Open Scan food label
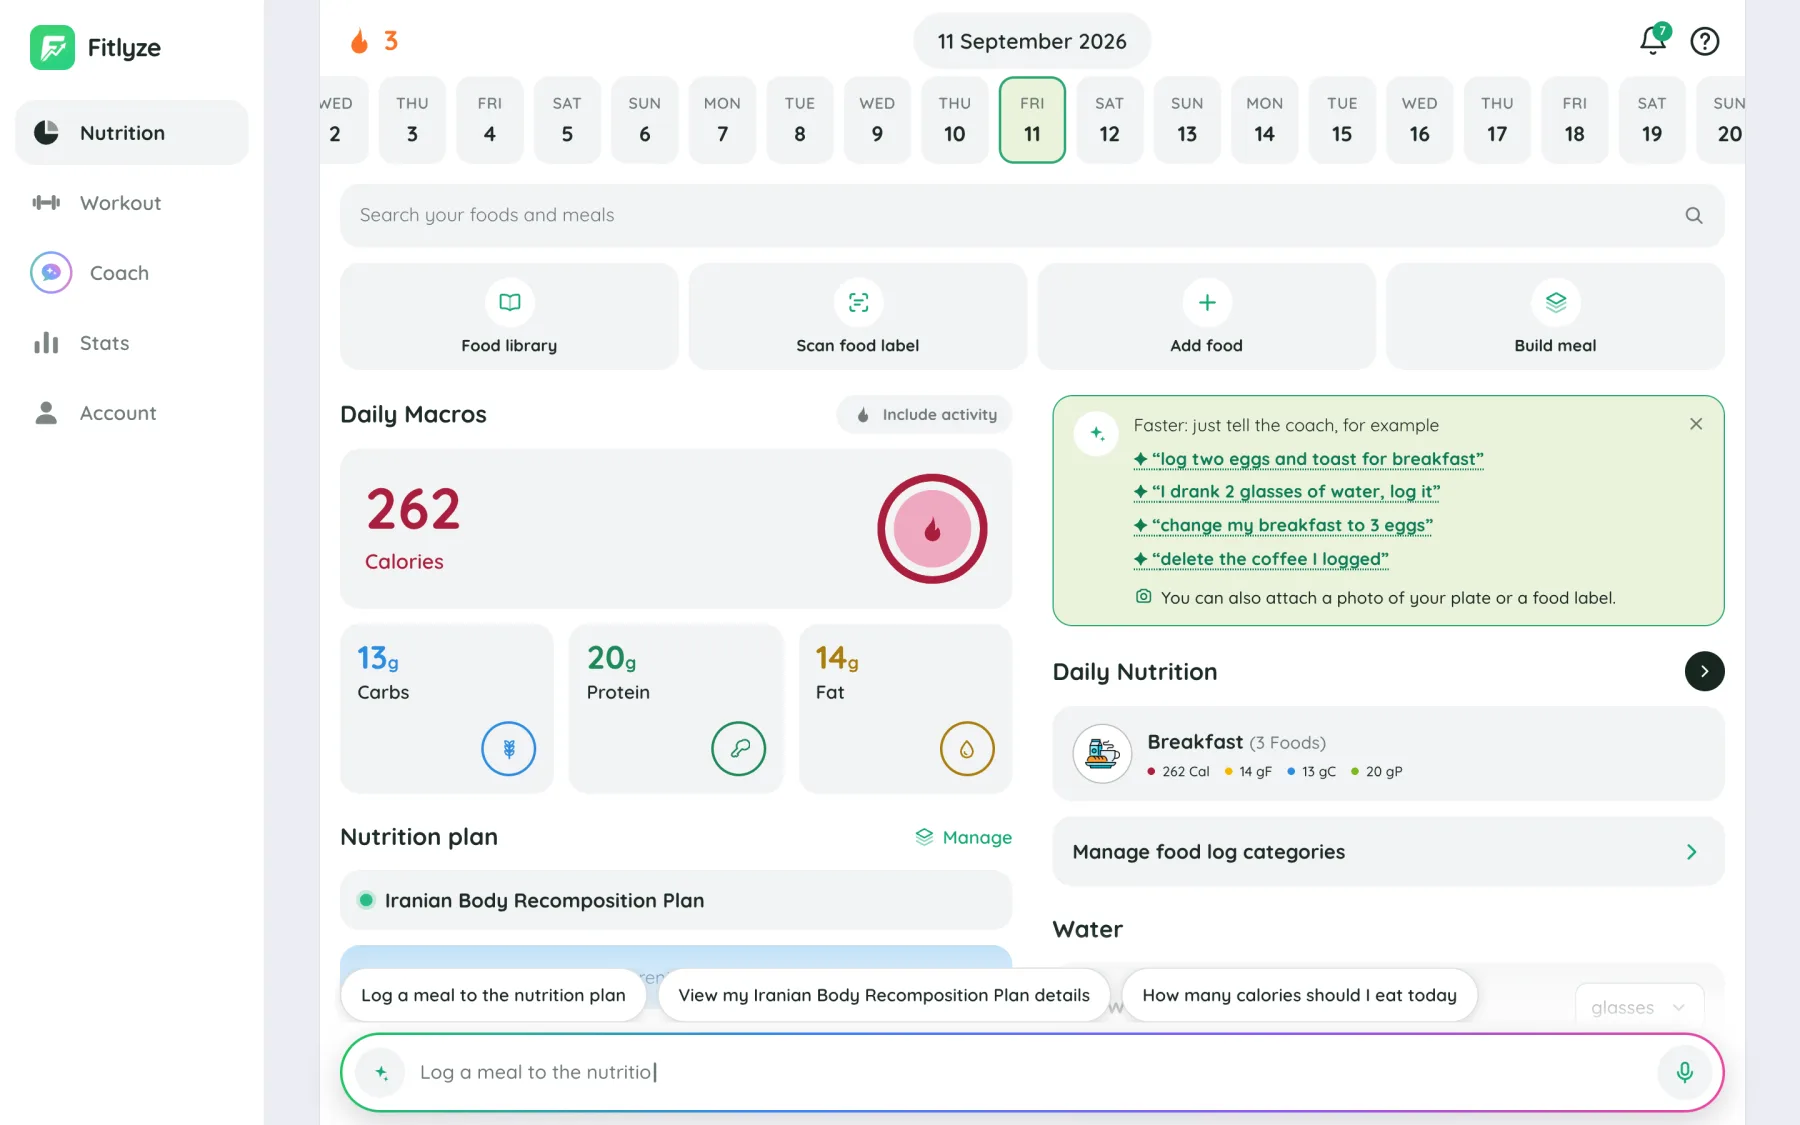This screenshot has width=1800, height=1125. coord(858,317)
